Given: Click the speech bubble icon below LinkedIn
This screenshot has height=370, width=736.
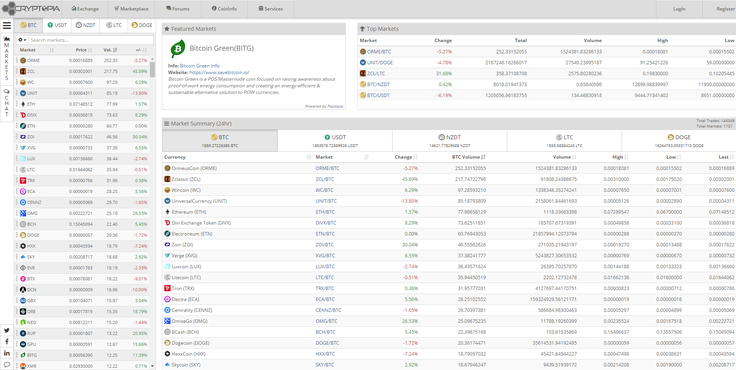Looking at the screenshot, I should [7, 364].
